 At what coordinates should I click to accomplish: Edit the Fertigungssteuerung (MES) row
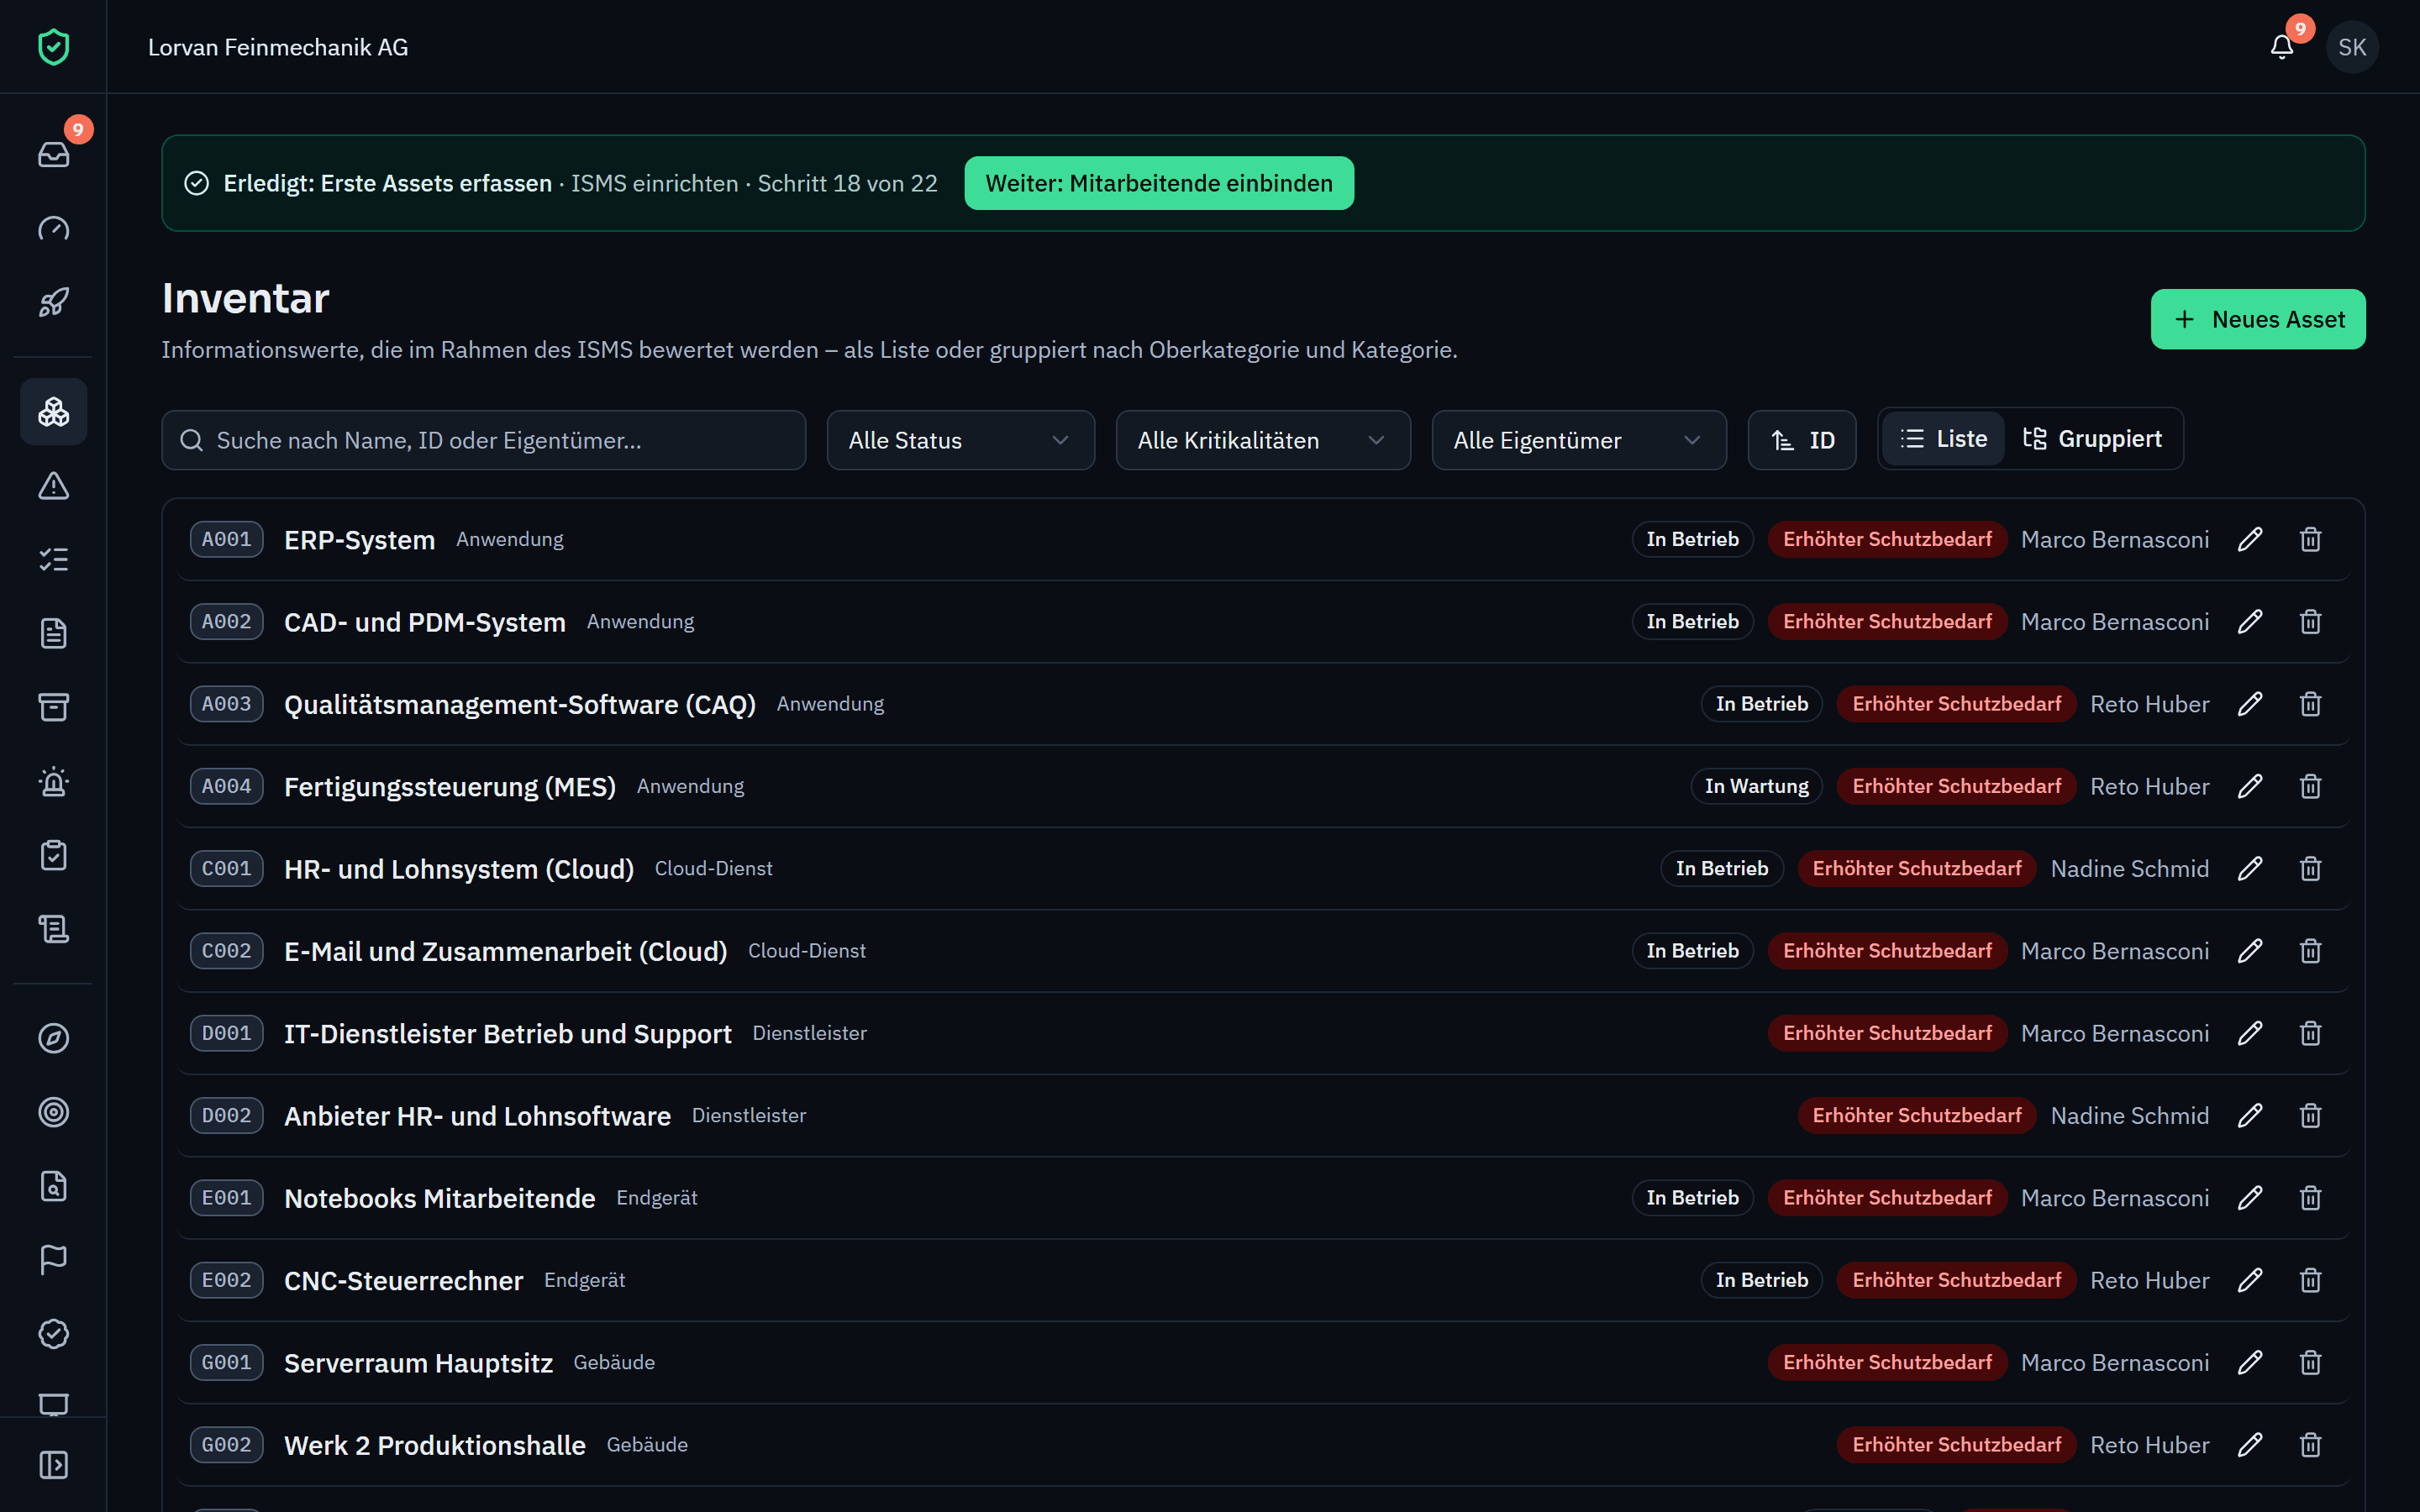(x=2250, y=787)
